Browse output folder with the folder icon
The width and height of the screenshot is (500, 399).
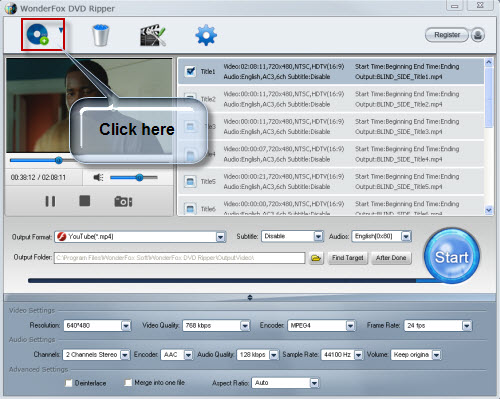coord(316,258)
